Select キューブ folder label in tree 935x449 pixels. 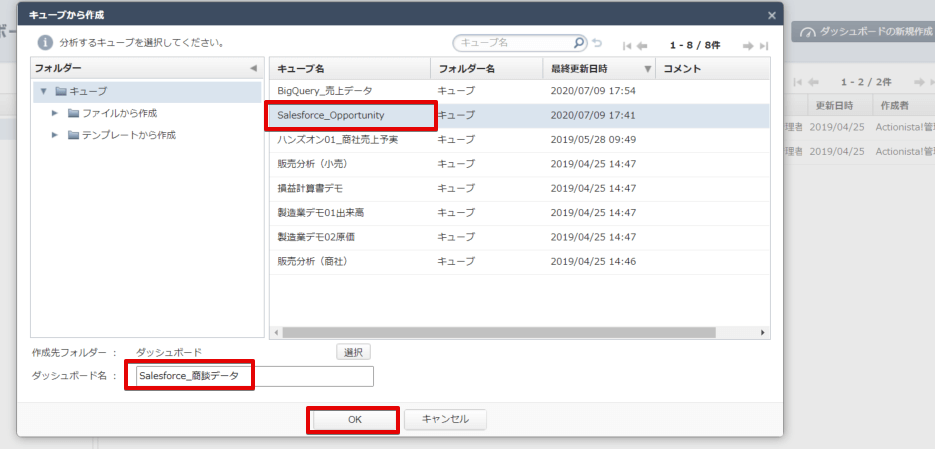[88, 92]
